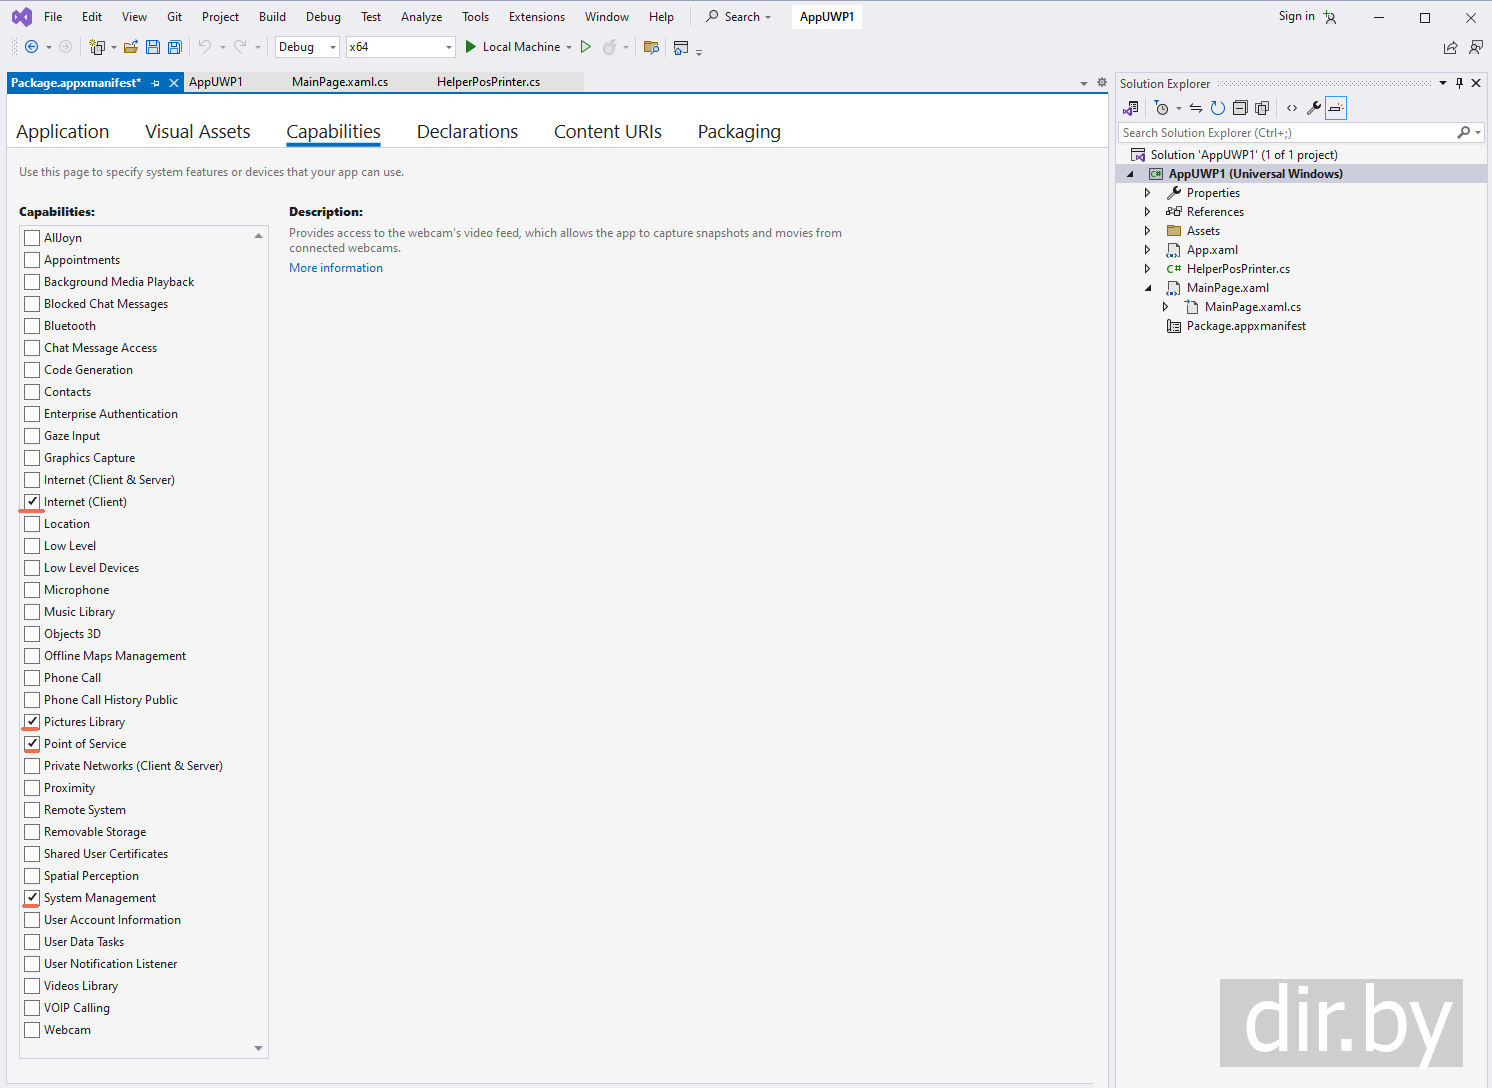Open the Debug configuration dropdown

click(307, 47)
